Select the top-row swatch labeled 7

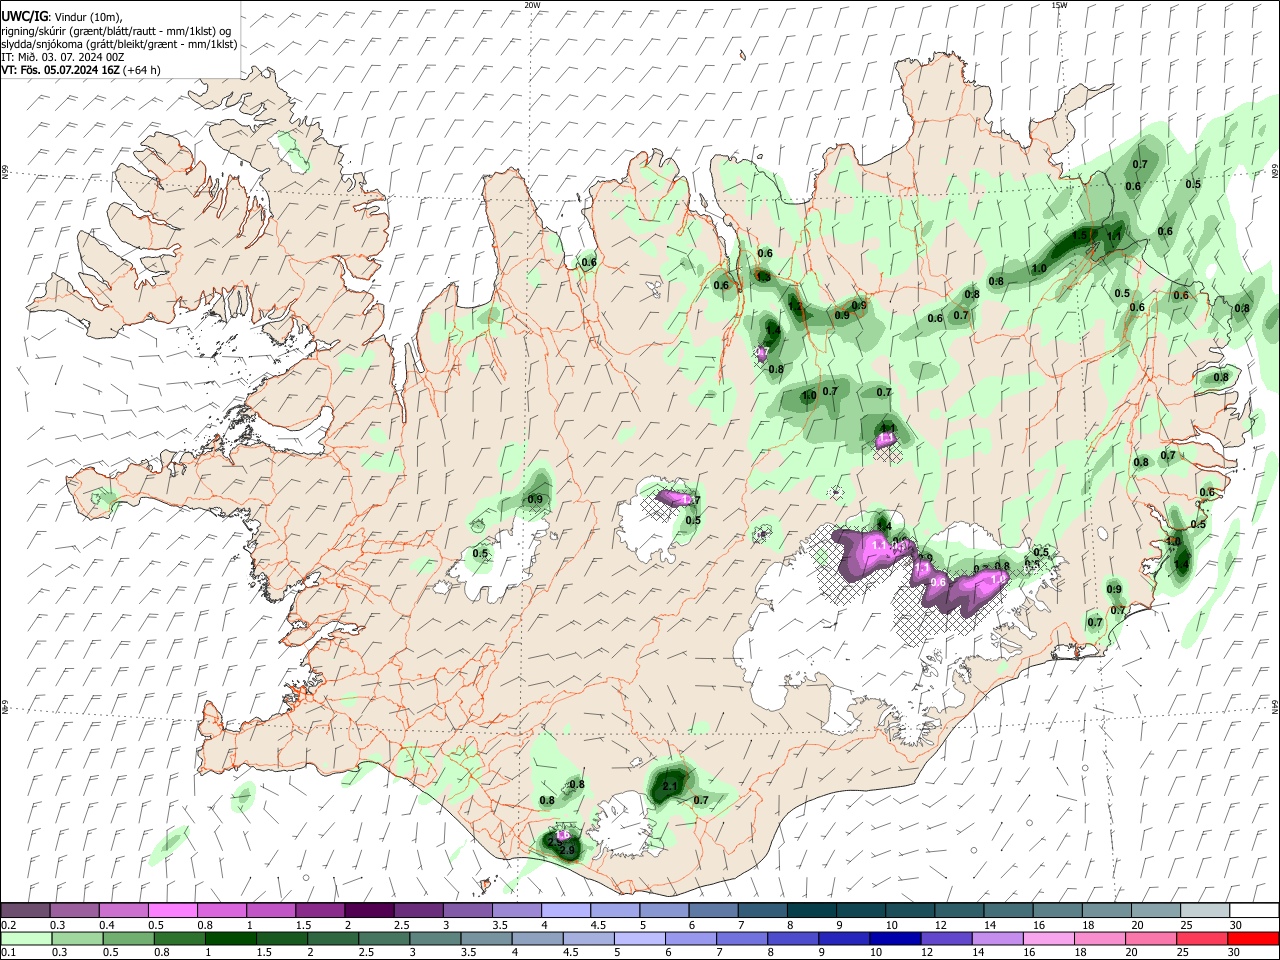point(761,910)
